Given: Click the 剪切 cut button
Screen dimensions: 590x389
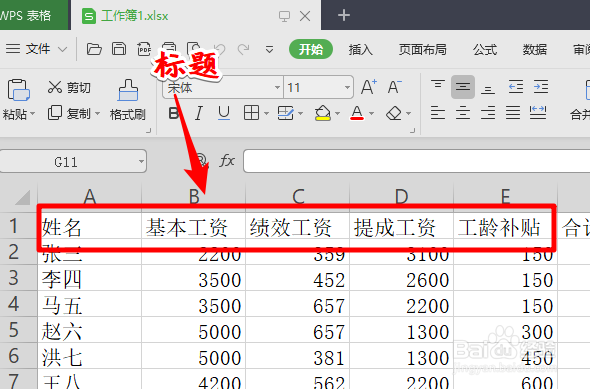Looking at the screenshot, I should click(x=69, y=87).
